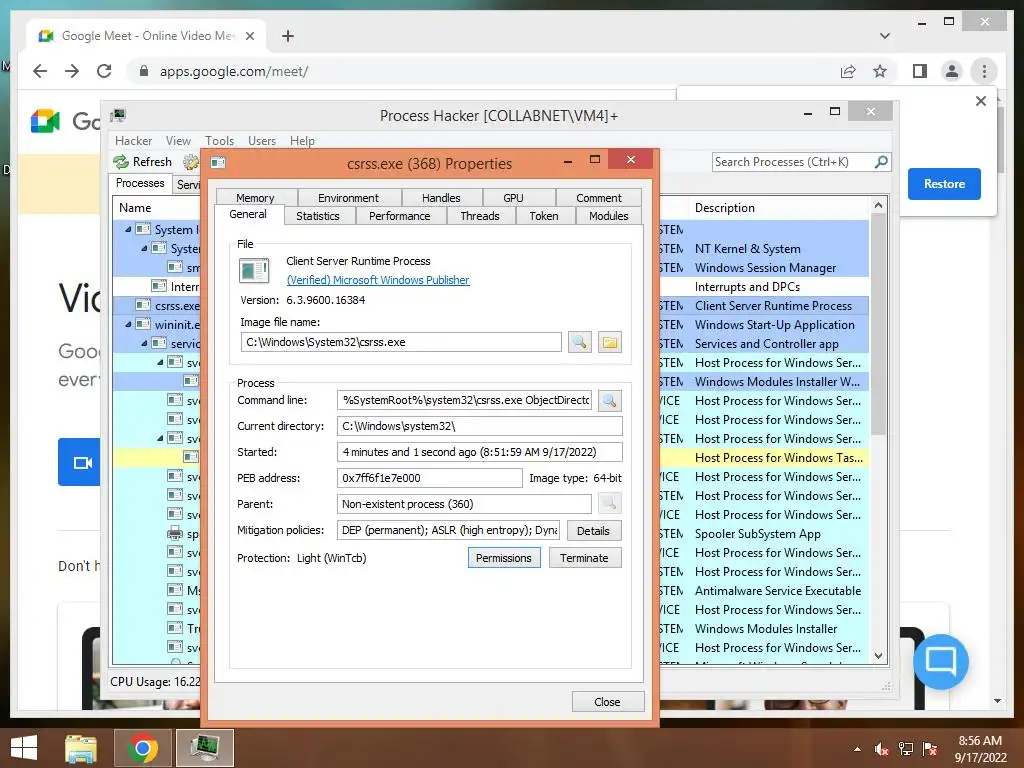Click the muted volume icon in the system tray

(882, 749)
